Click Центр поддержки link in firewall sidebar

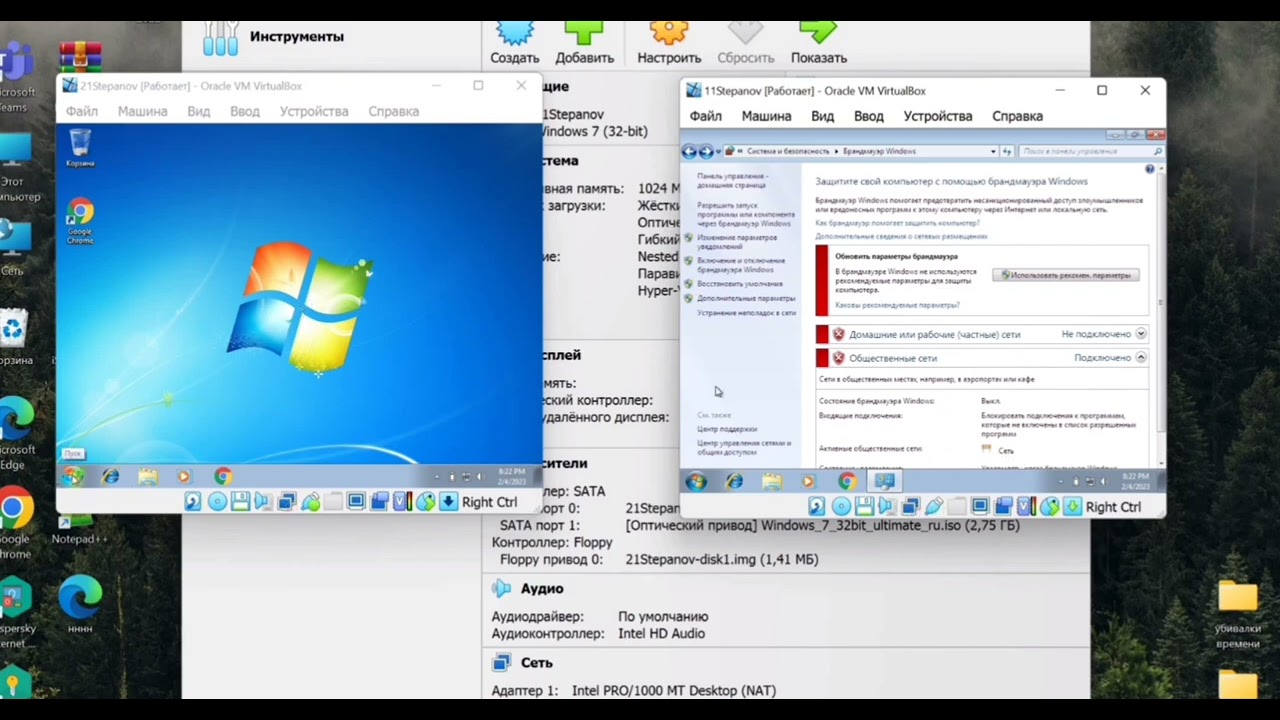pos(727,429)
